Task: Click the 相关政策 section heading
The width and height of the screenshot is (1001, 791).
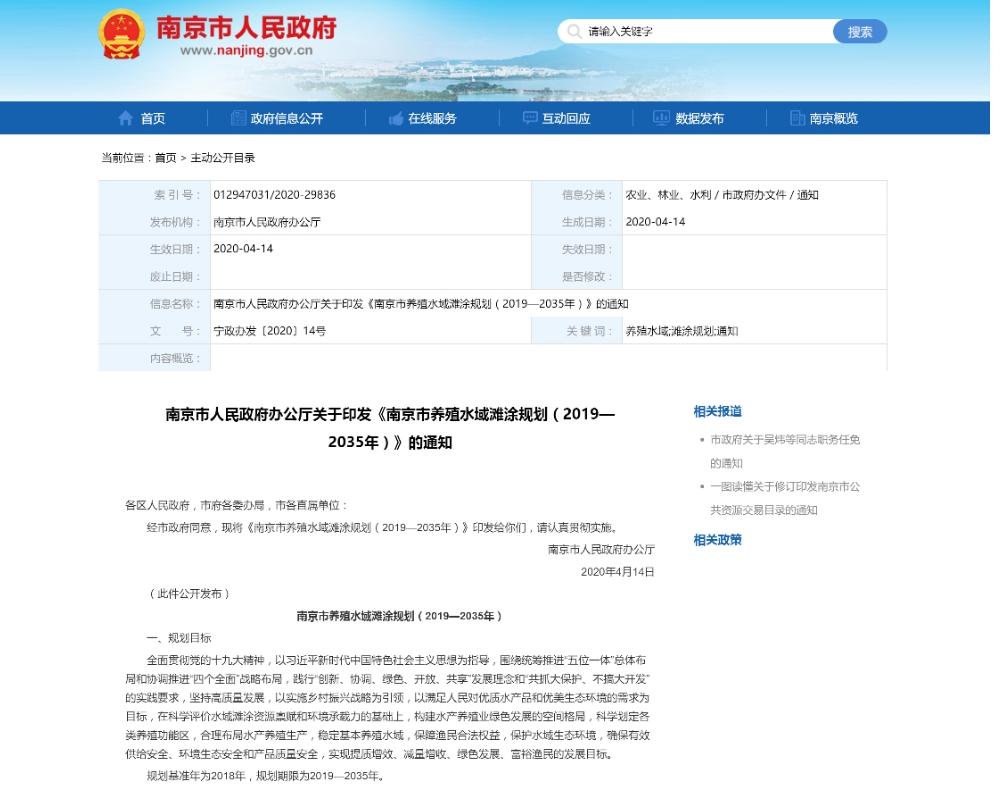Action: 718,539
